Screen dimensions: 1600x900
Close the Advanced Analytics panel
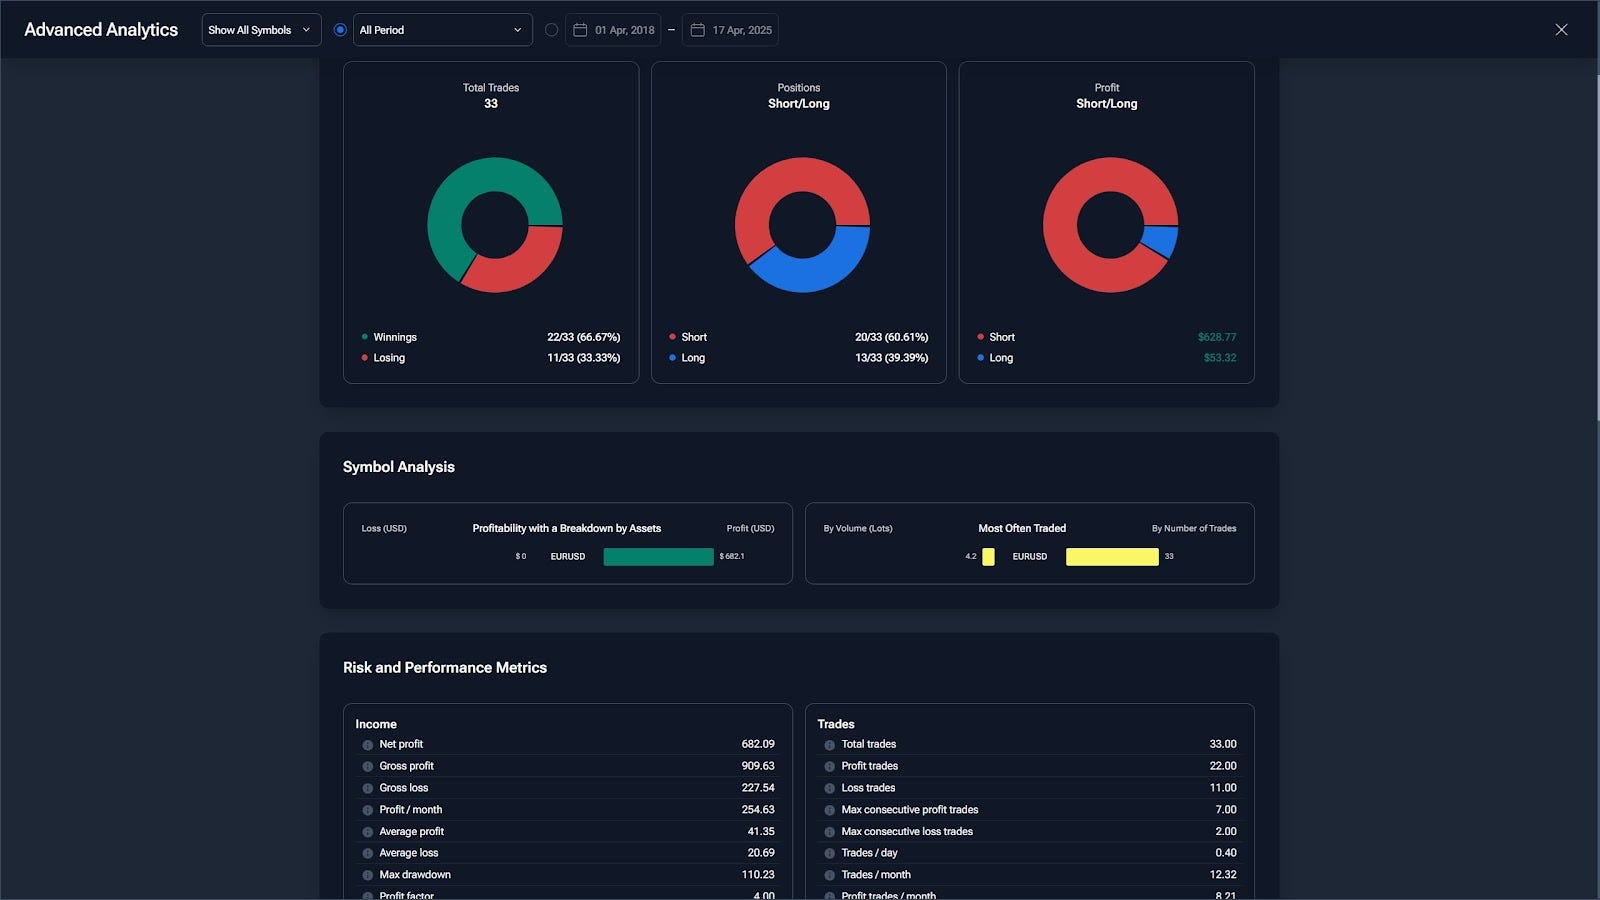coord(1561,30)
